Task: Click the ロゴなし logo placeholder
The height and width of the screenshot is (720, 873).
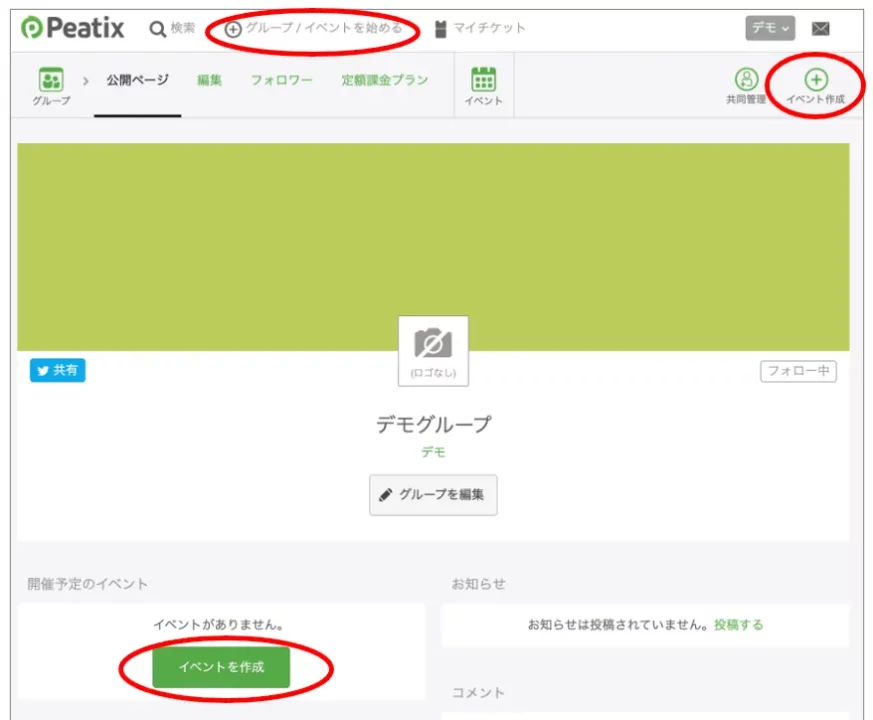Action: coord(433,351)
